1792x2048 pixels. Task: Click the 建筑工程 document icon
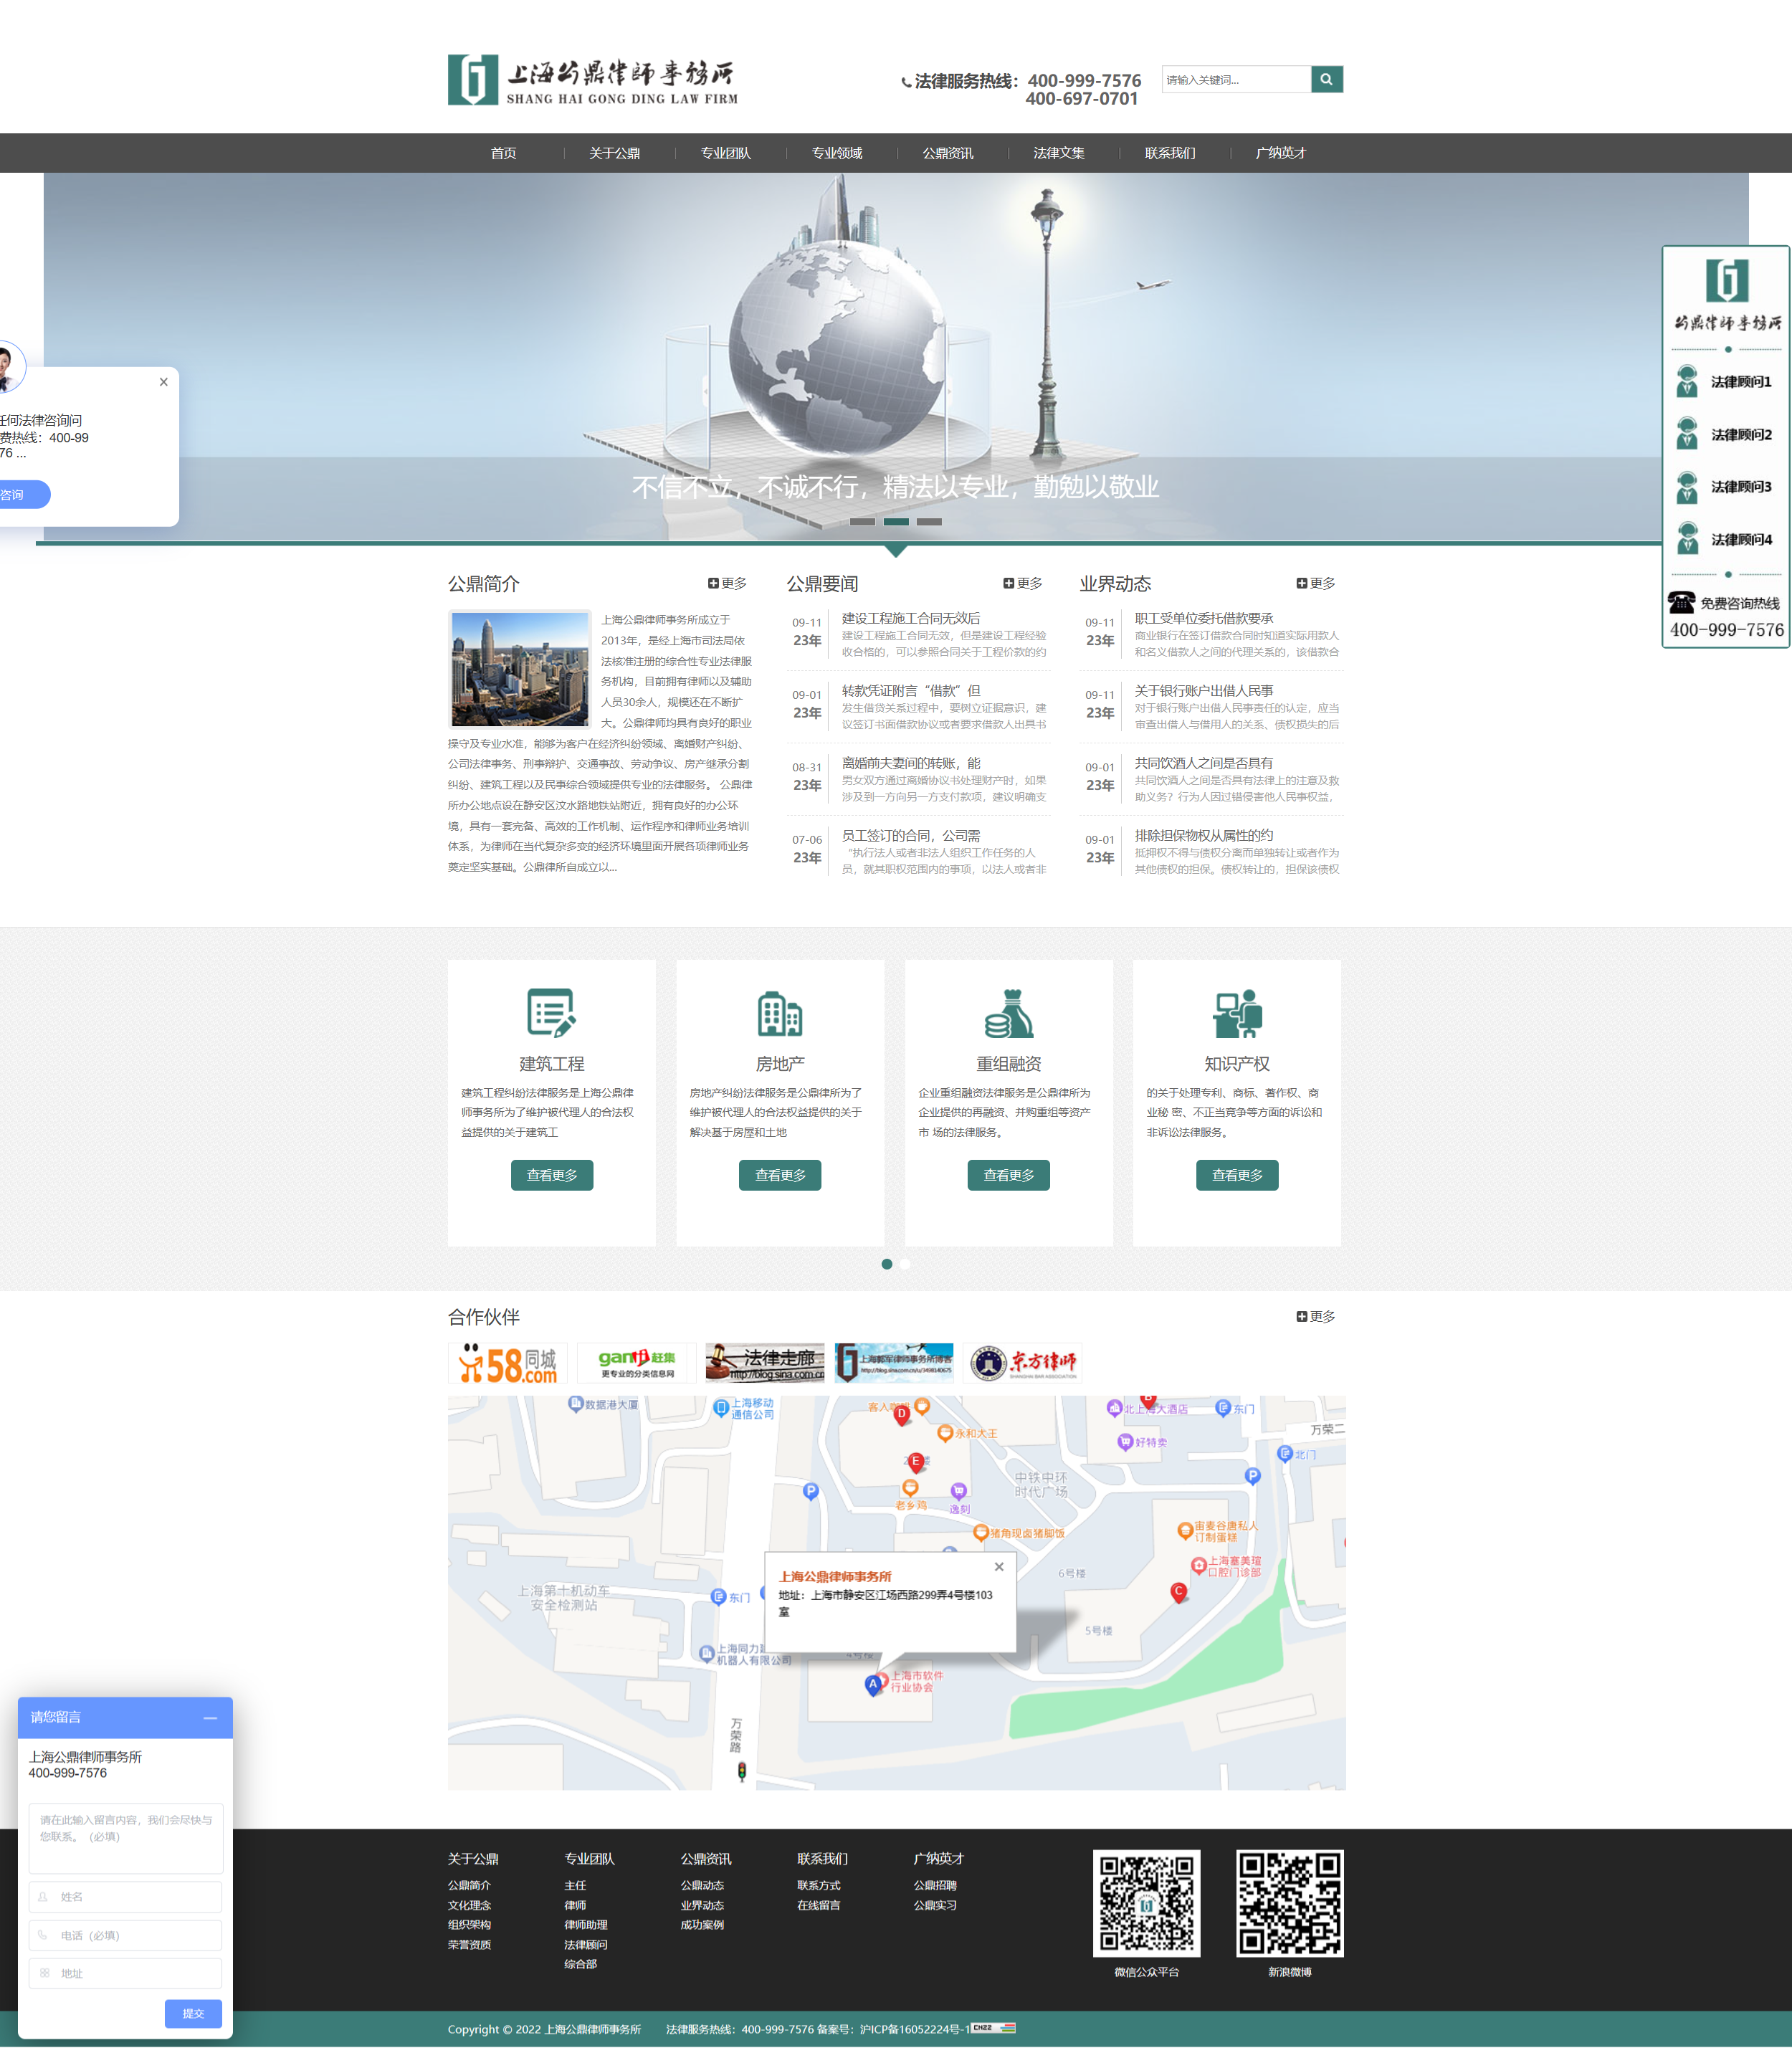click(x=551, y=1012)
